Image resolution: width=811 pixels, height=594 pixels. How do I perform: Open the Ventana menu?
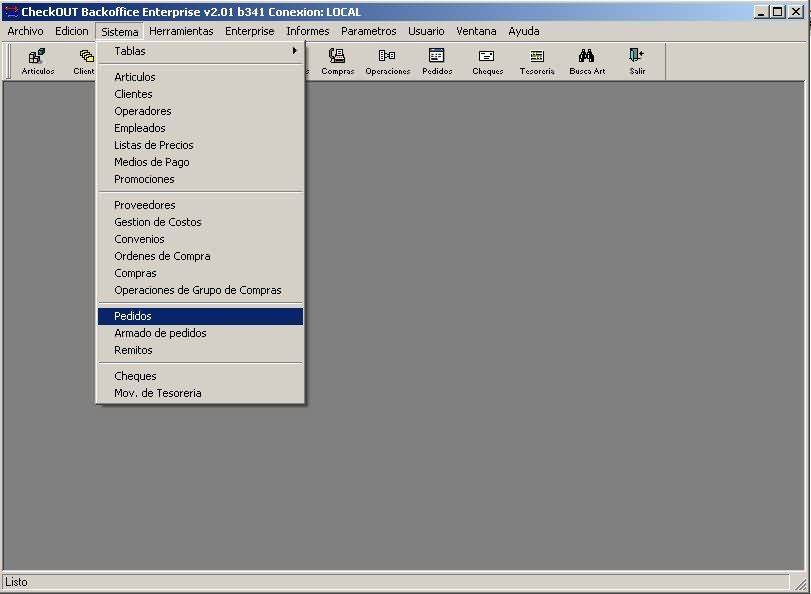click(x=476, y=31)
